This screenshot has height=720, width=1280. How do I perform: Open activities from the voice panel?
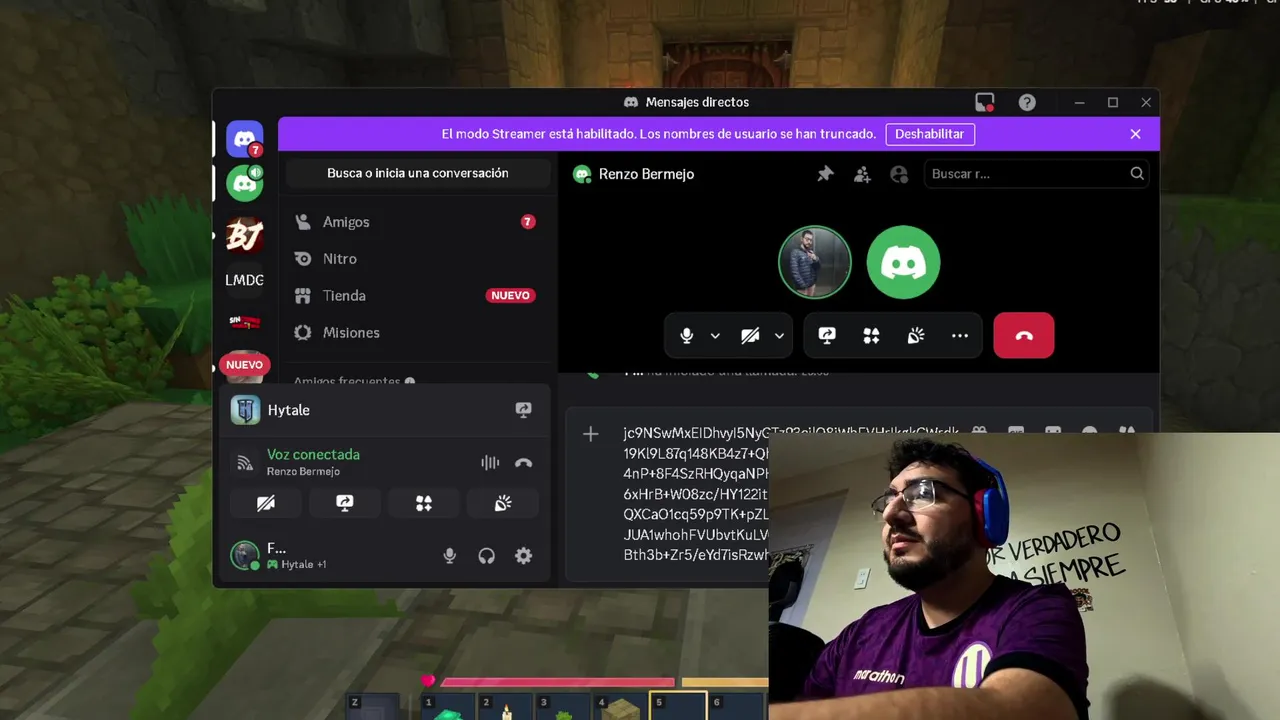click(x=424, y=504)
